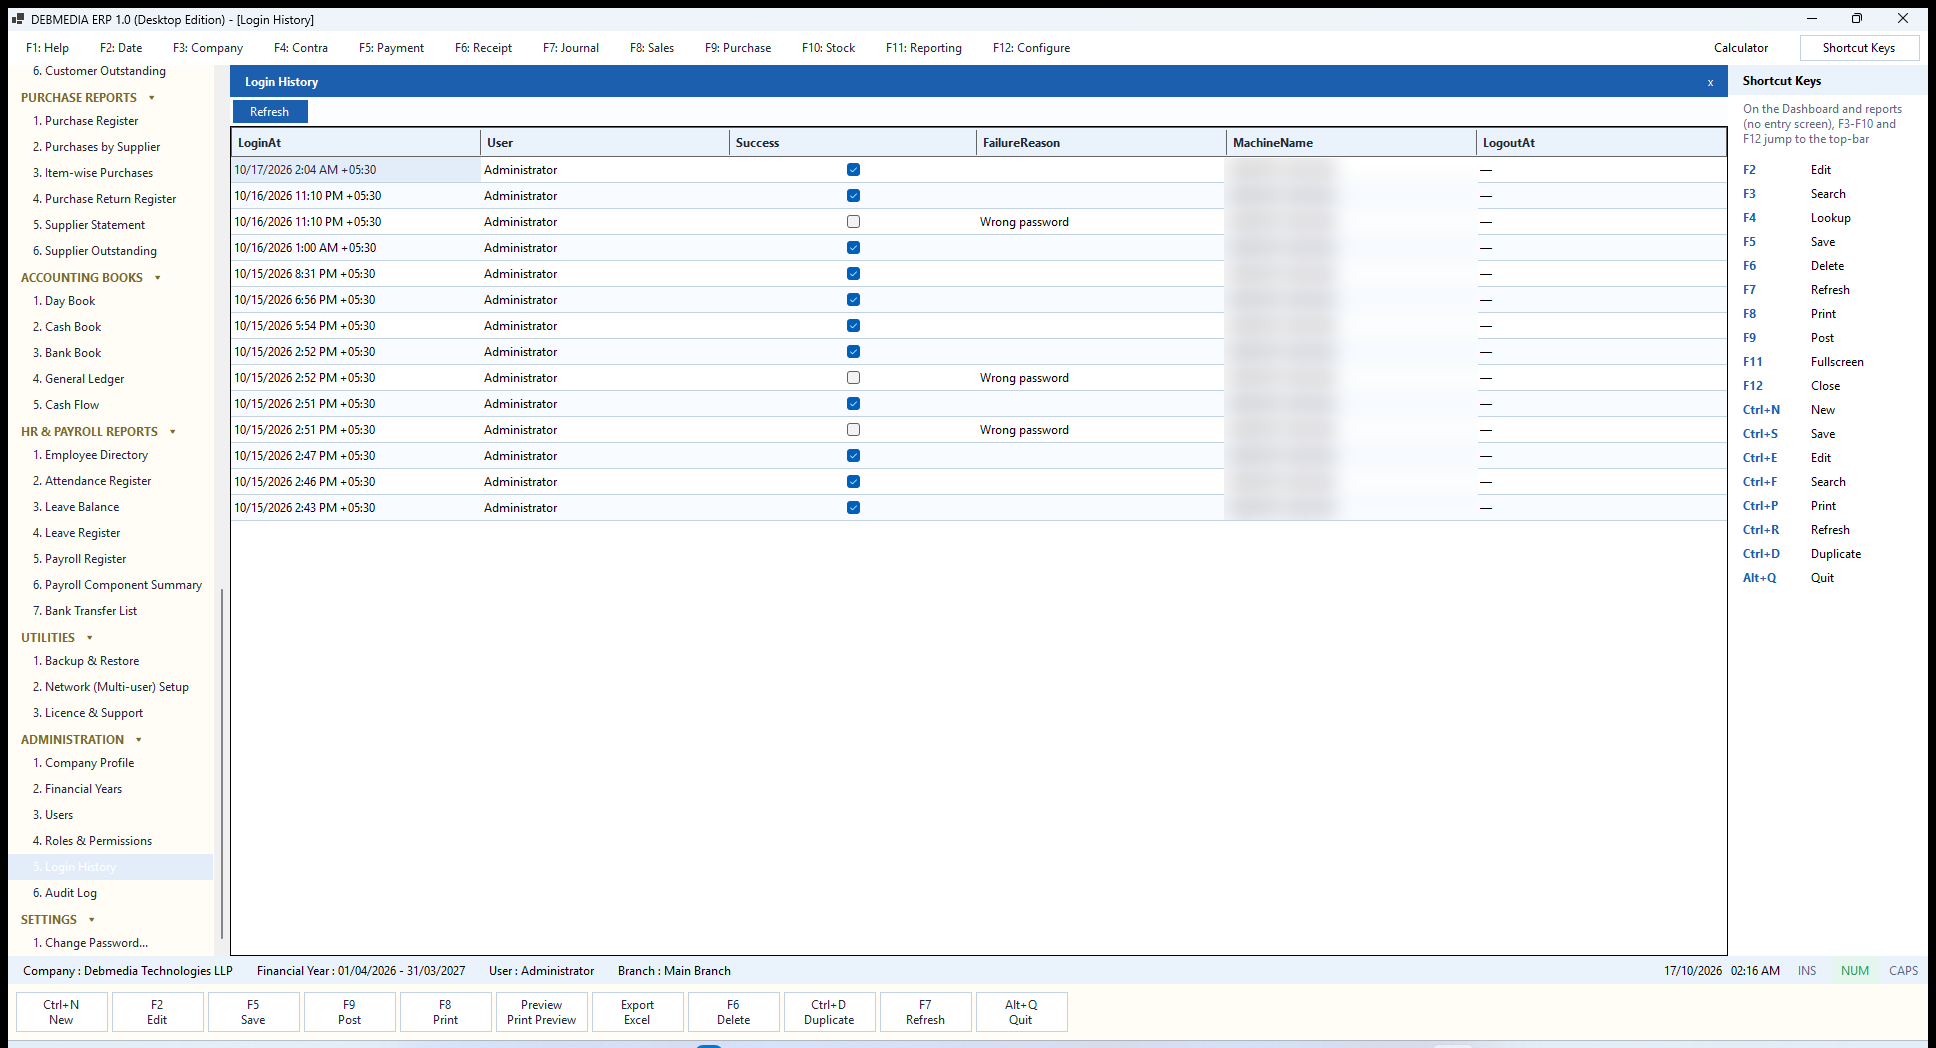Open the Calculator from the top bar
Screen dimensions: 1936x1048
pyautogui.click(x=1741, y=48)
